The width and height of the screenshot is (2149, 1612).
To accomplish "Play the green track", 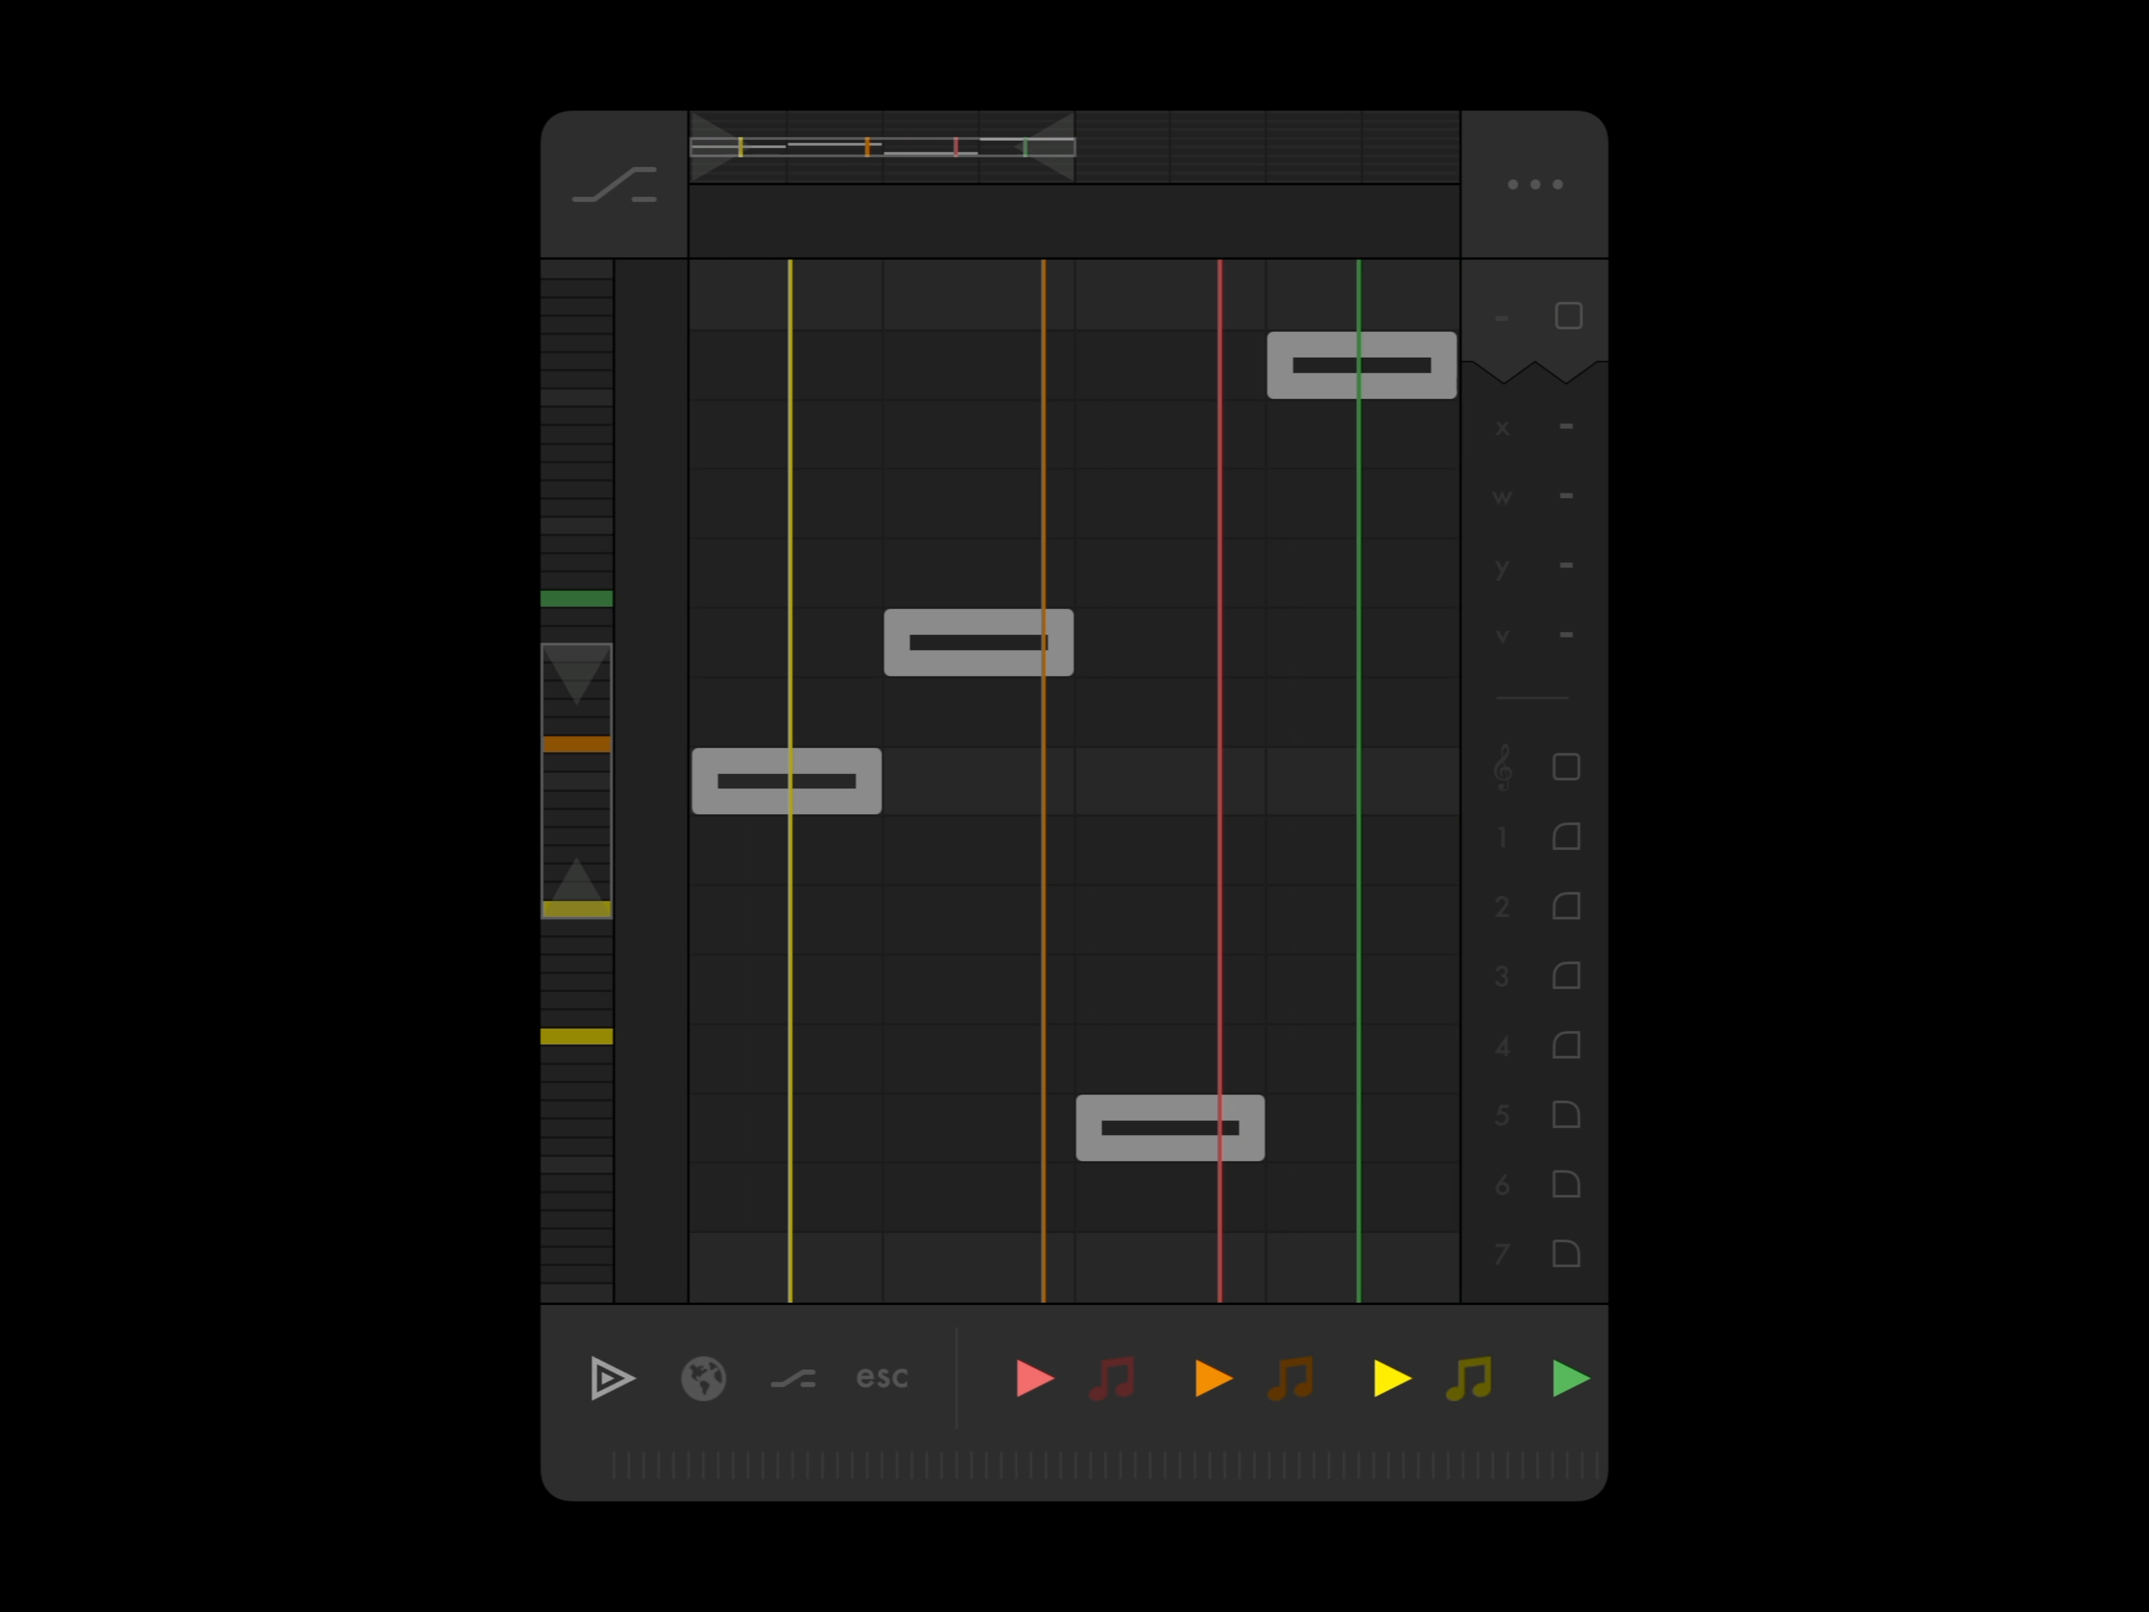I will click(x=1570, y=1378).
